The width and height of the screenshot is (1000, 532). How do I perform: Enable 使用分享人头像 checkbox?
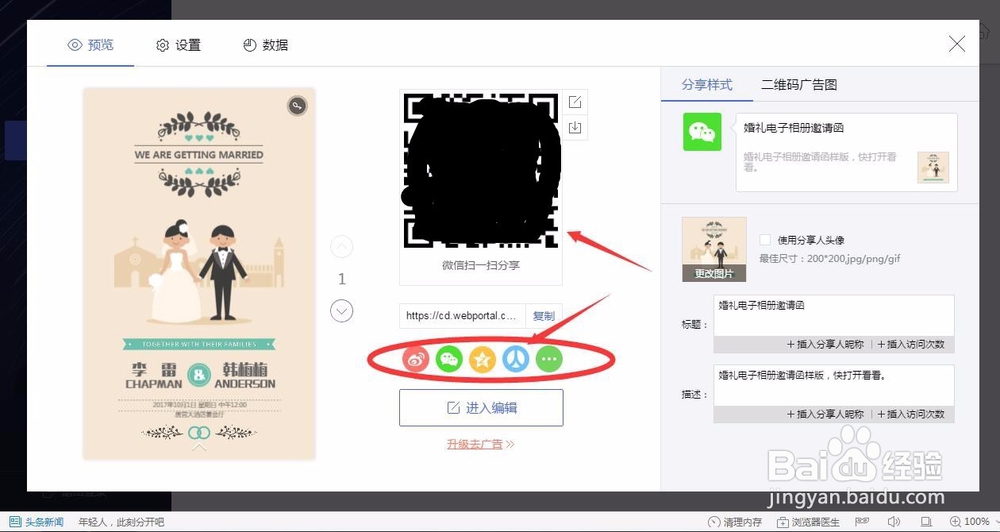coord(765,240)
